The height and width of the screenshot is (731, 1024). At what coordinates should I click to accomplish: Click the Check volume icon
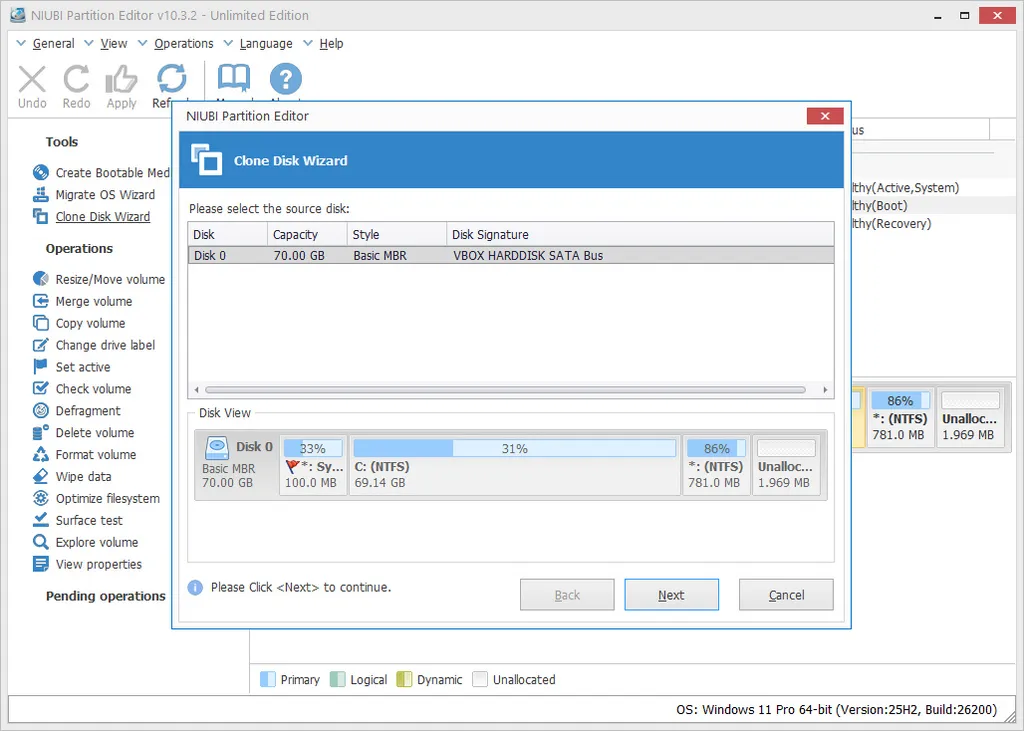coord(40,389)
